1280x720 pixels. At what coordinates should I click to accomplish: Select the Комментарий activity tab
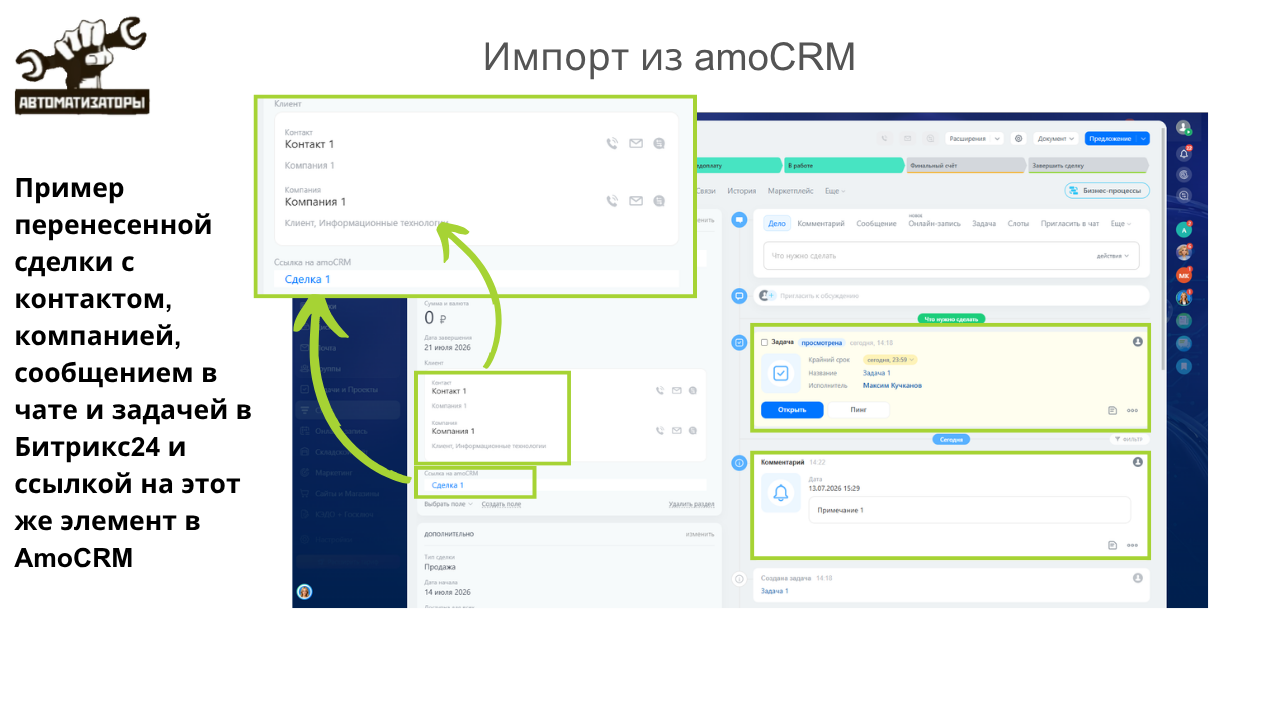point(822,223)
